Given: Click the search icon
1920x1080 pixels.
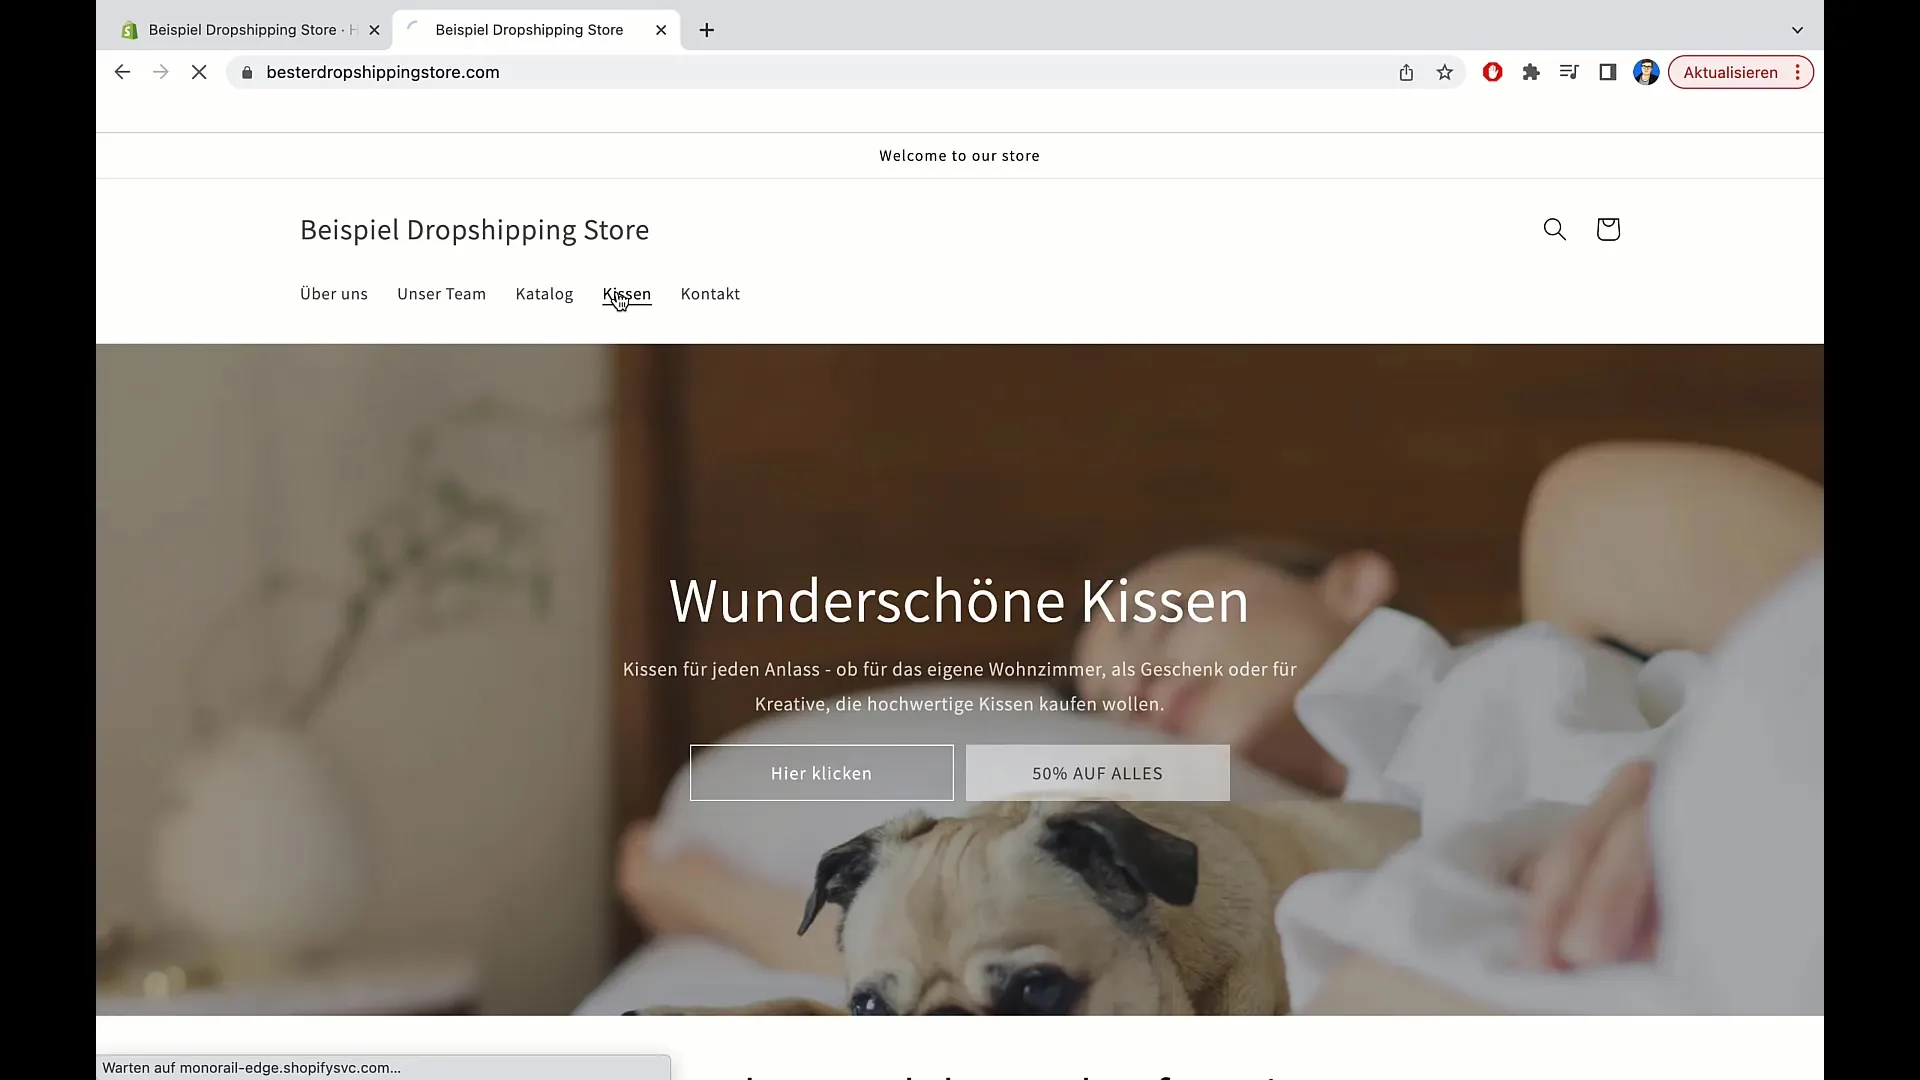Looking at the screenshot, I should (x=1555, y=228).
